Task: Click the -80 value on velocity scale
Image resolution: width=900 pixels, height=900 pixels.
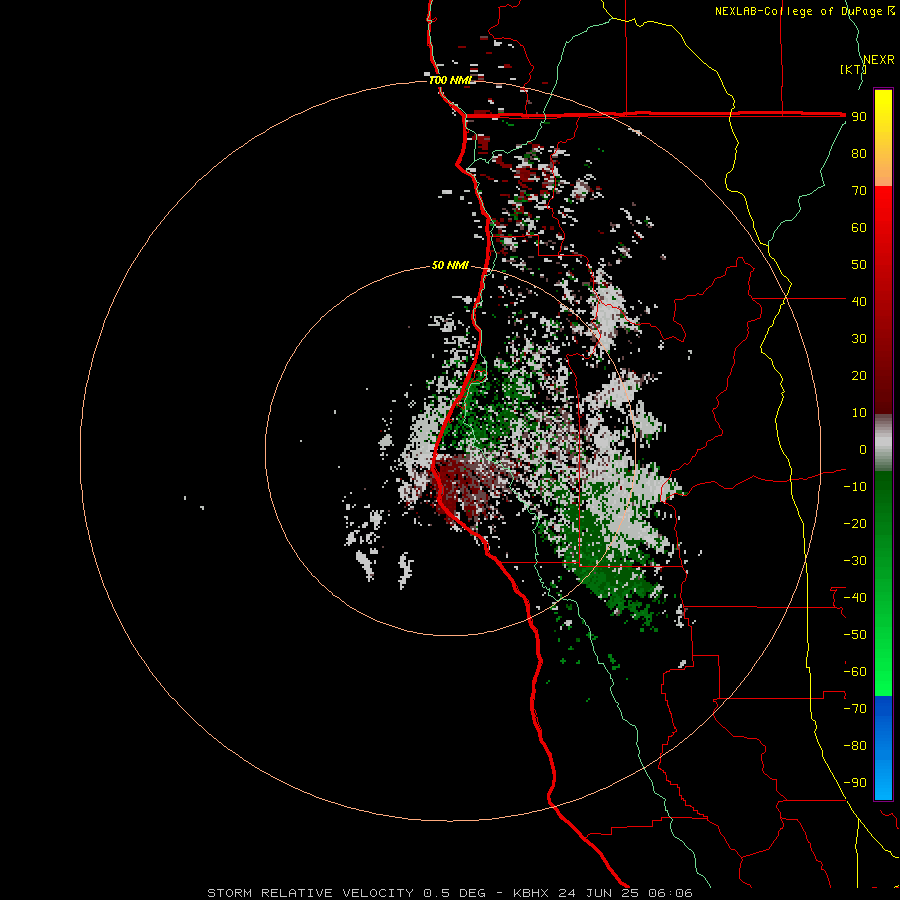Action: pyautogui.click(x=855, y=746)
